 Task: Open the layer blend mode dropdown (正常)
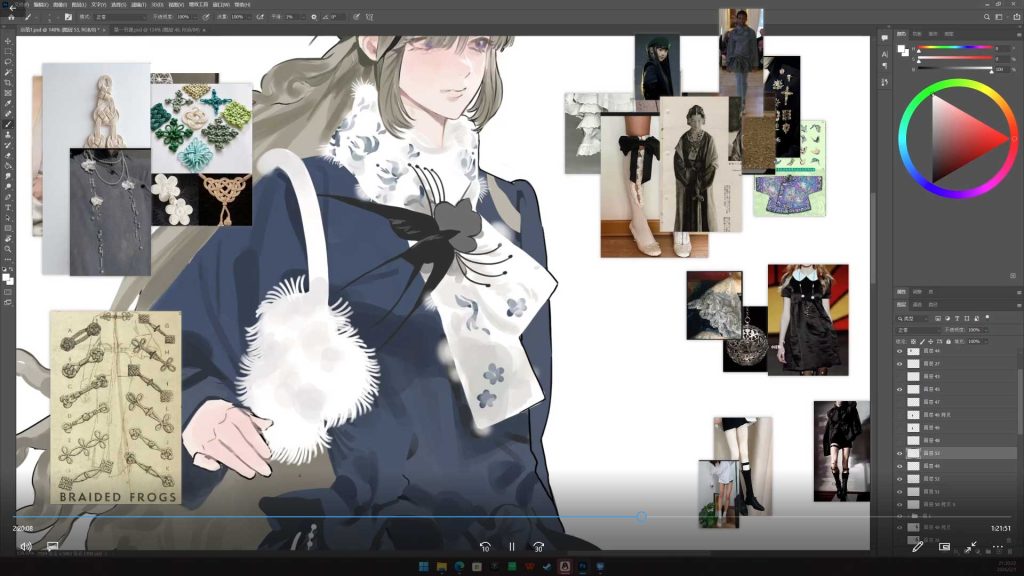tap(916, 329)
